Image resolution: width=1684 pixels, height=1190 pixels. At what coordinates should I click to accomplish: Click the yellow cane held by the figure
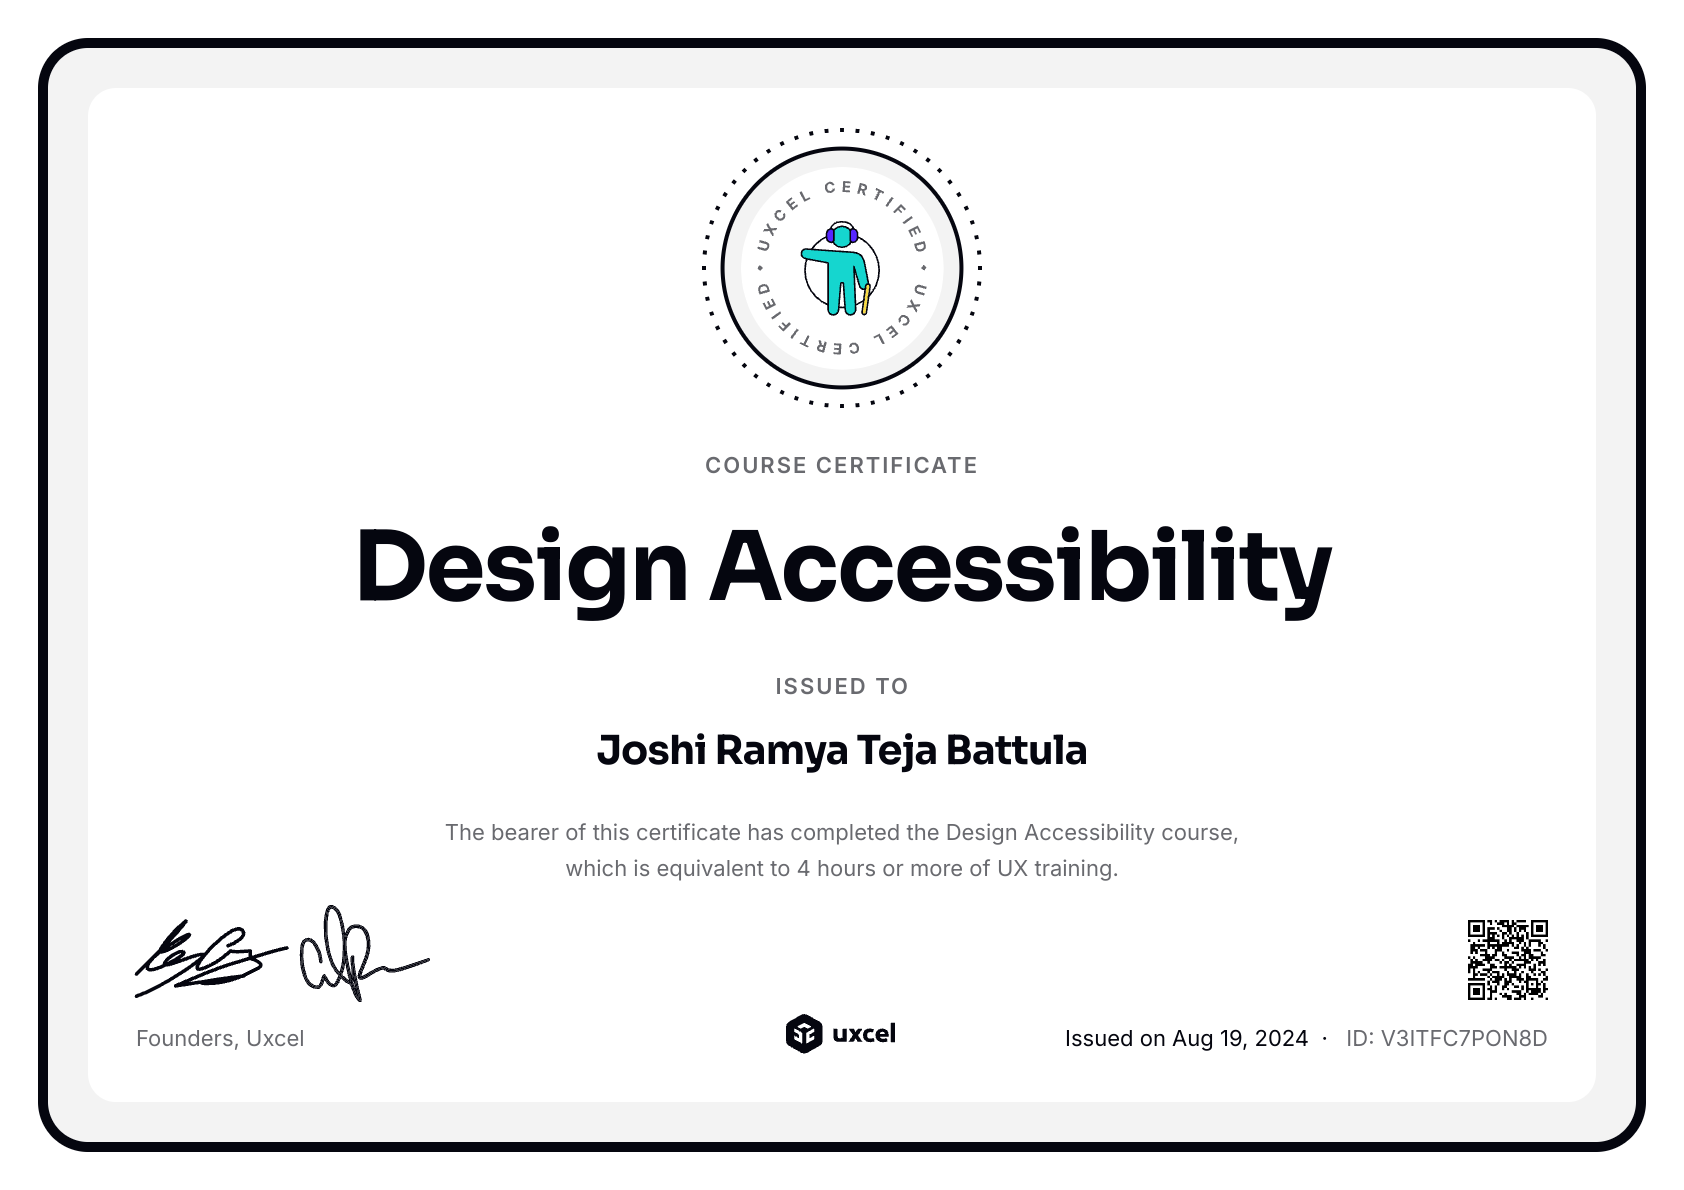866,299
